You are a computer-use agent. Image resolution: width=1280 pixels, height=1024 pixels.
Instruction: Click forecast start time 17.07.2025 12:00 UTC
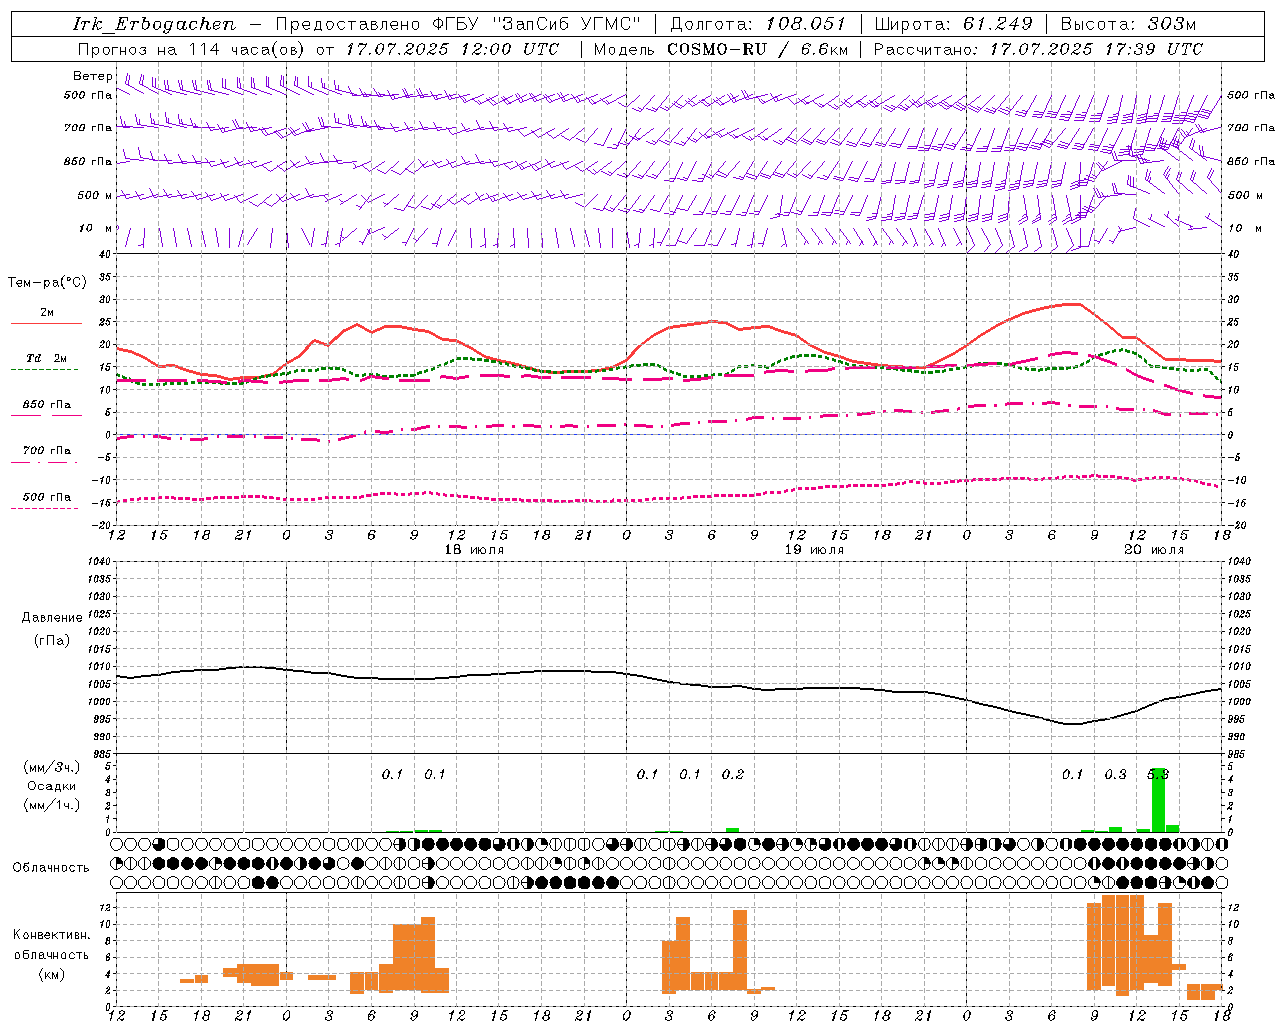click(452, 48)
